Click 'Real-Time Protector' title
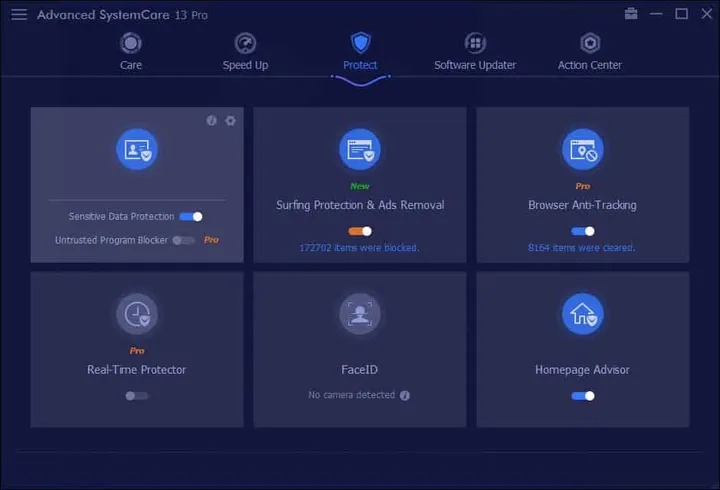 (x=137, y=370)
